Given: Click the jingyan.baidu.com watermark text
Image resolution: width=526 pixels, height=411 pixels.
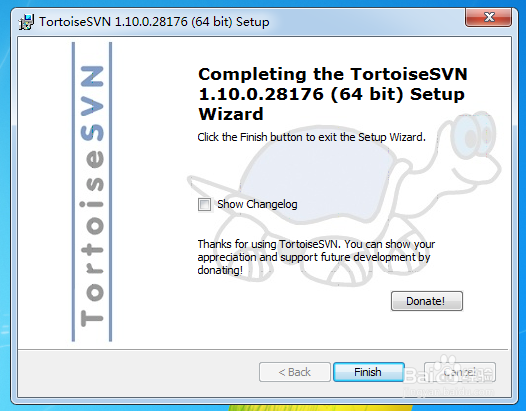Looking at the screenshot, I should [448, 391].
